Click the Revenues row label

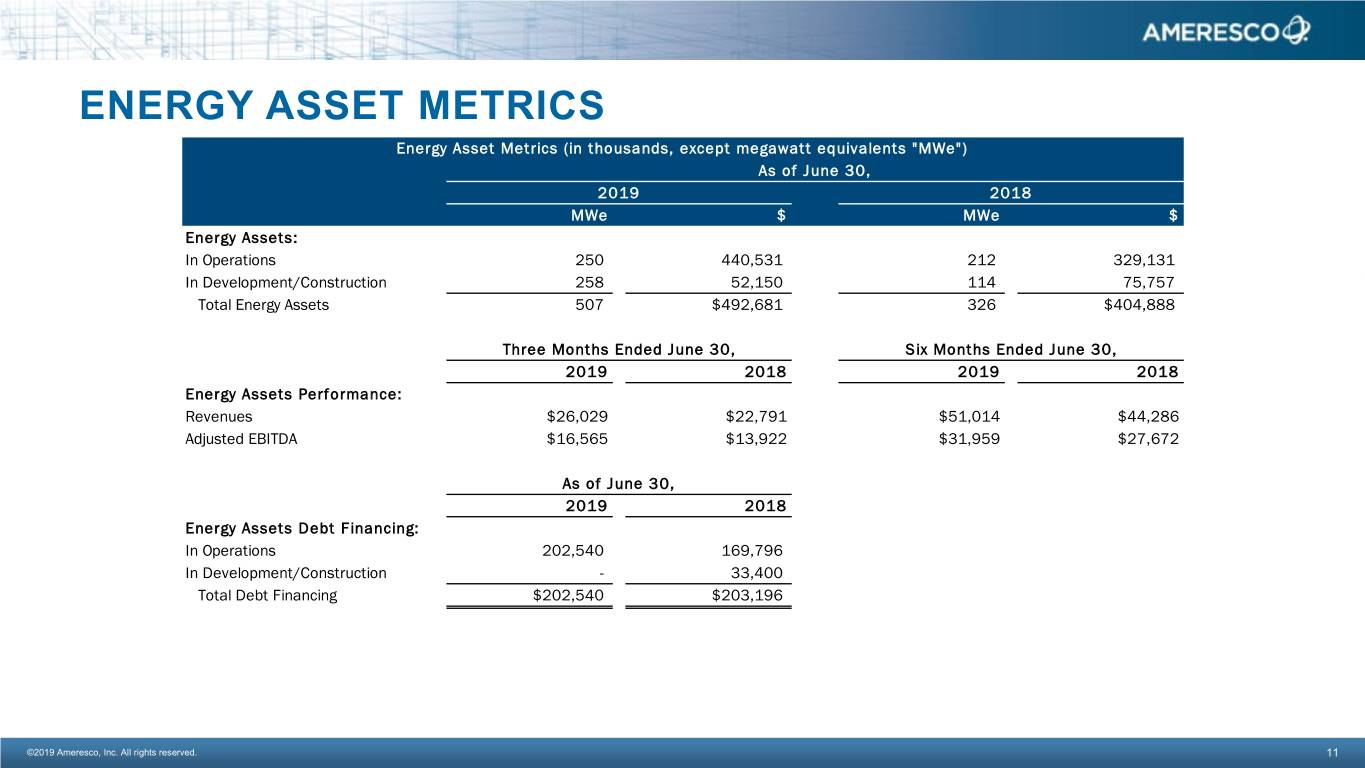click(x=219, y=416)
